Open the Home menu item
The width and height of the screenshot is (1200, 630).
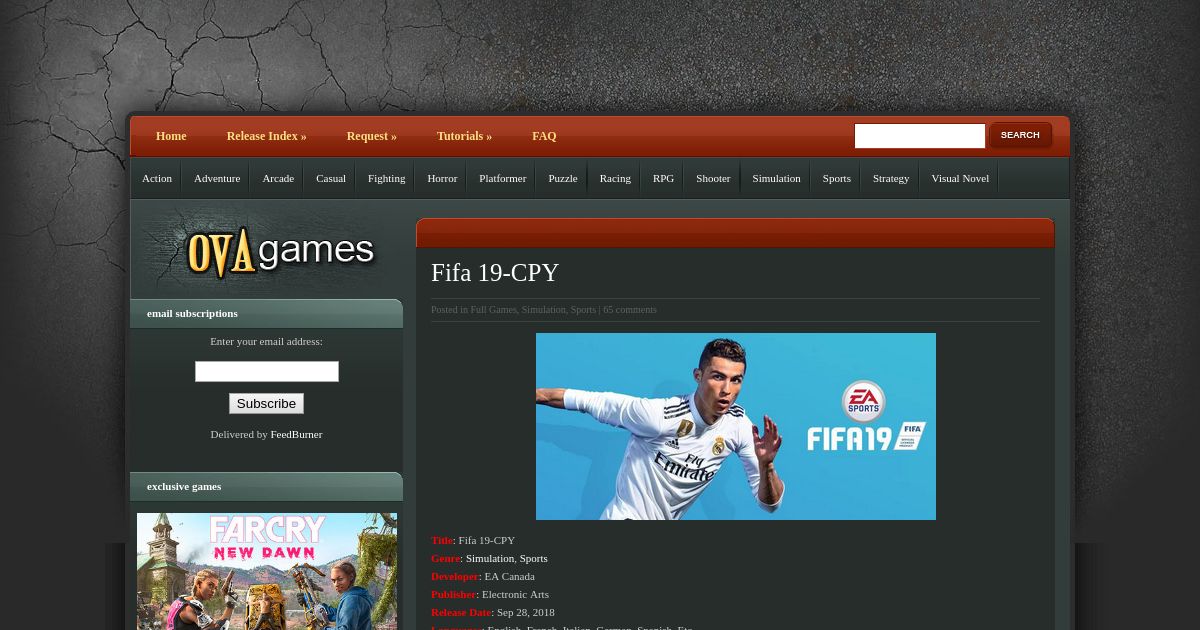point(171,136)
